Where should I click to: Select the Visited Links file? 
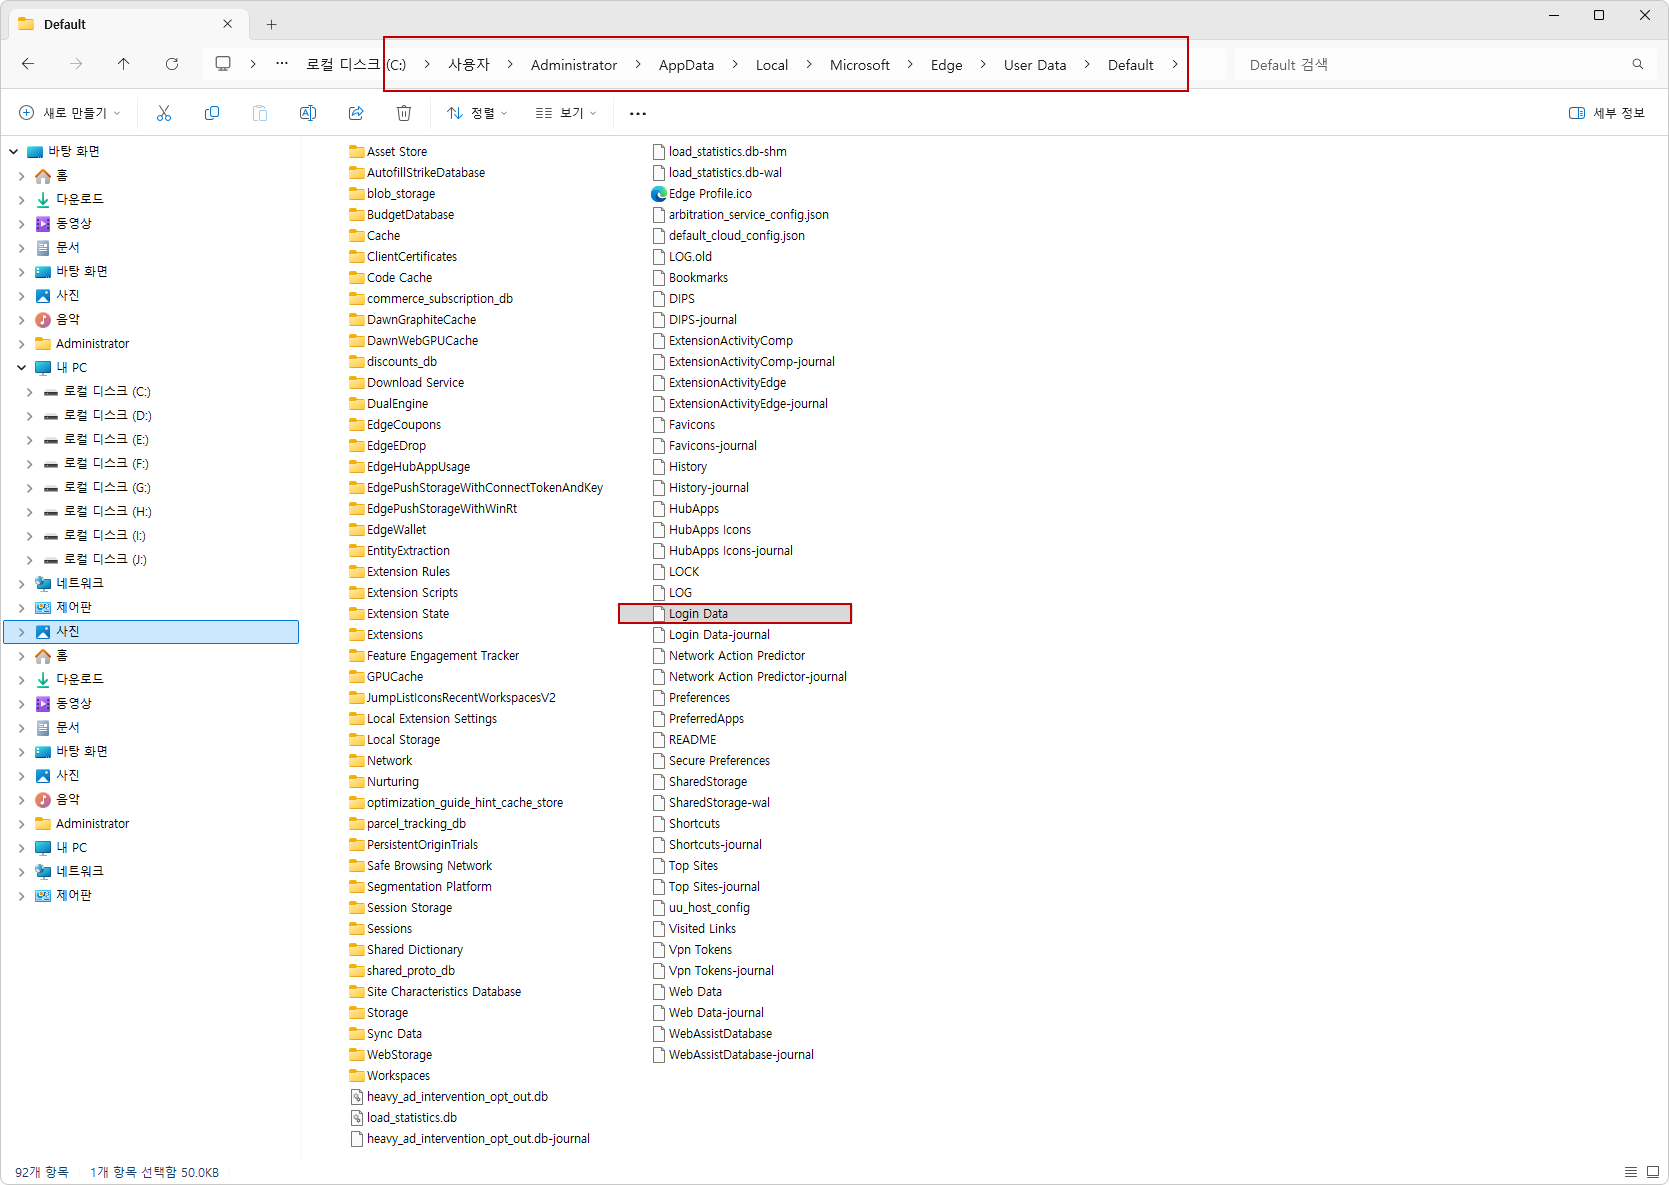pyautogui.click(x=694, y=929)
